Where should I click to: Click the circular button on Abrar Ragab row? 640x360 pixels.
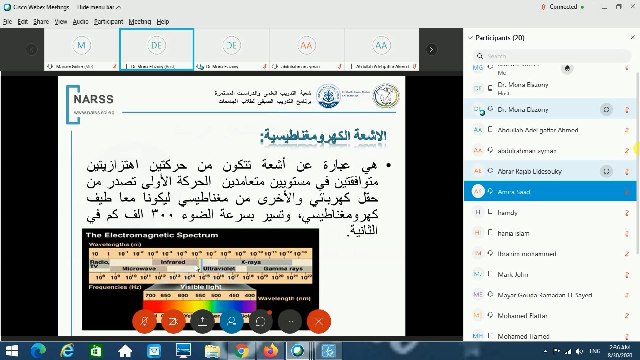pos(606,171)
